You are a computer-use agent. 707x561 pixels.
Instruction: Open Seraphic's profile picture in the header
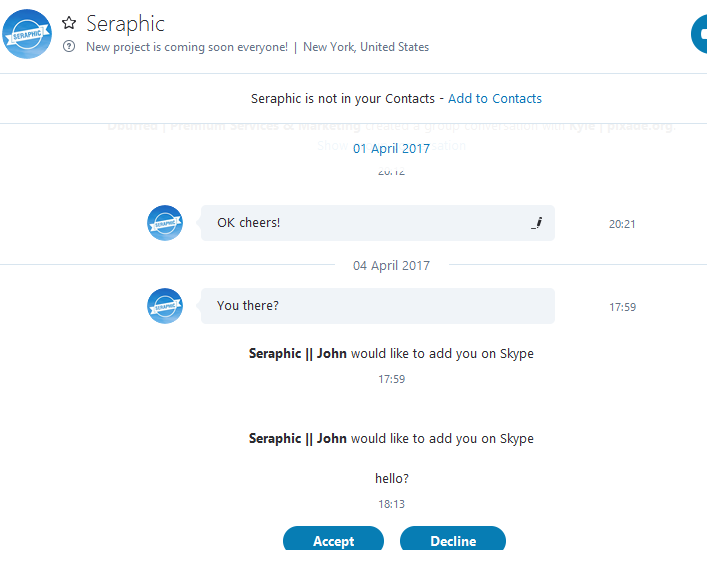tap(27, 34)
